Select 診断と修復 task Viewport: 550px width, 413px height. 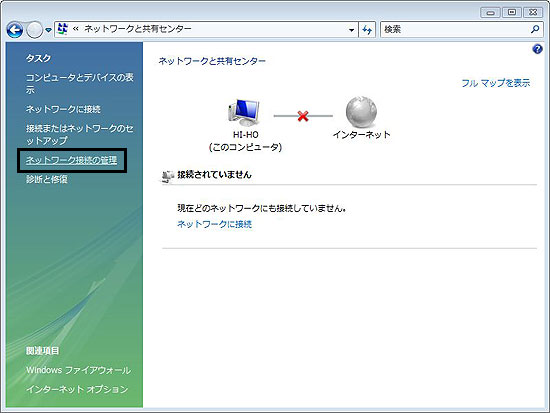pyautogui.click(x=47, y=179)
